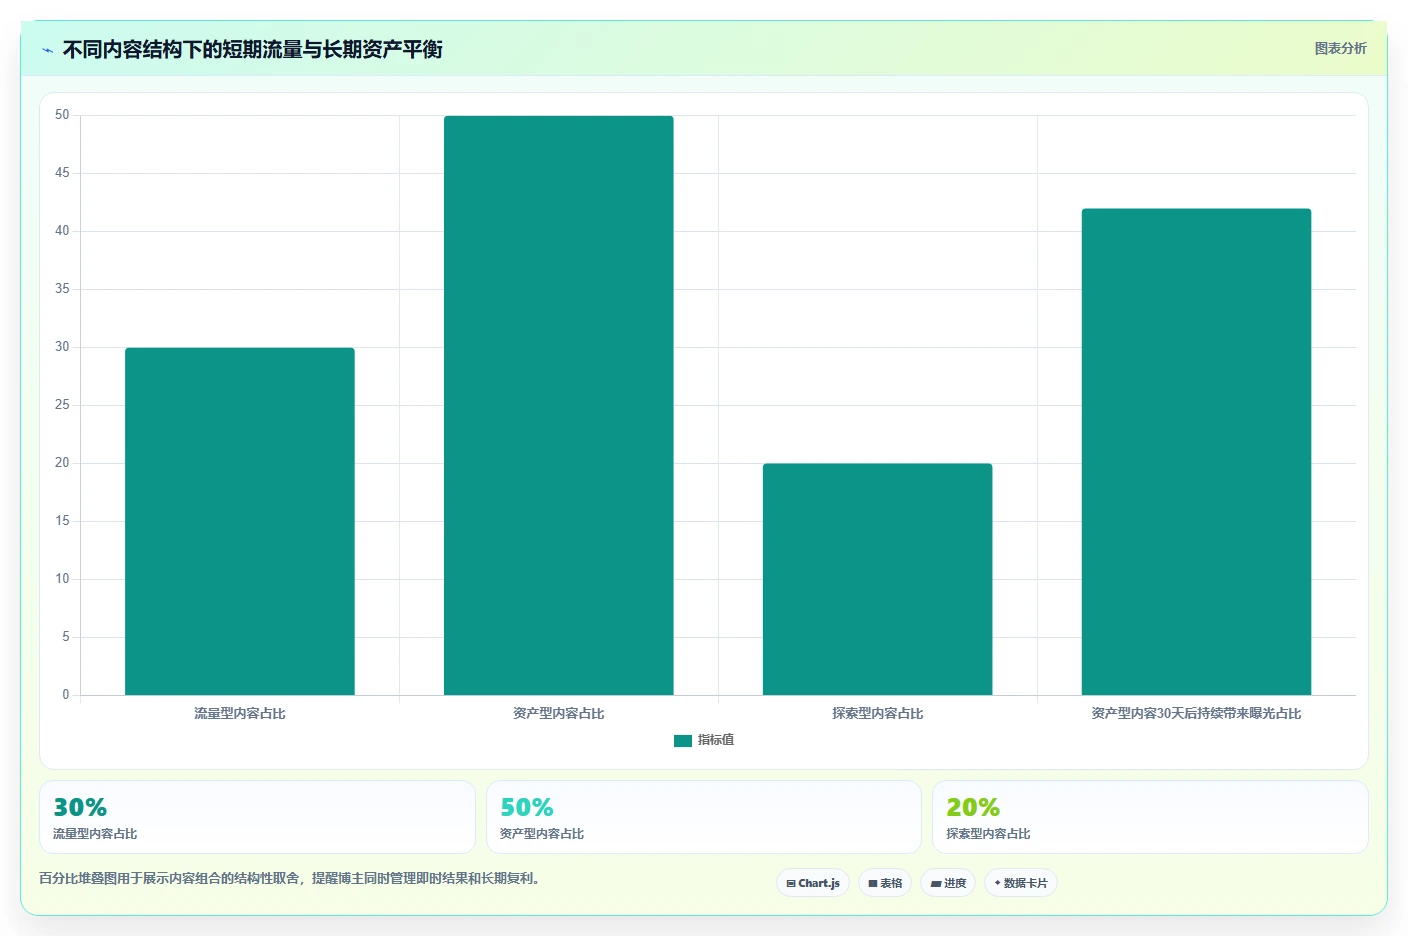Click the 图表分析 label in the header
The height and width of the screenshot is (936, 1408).
click(1340, 48)
